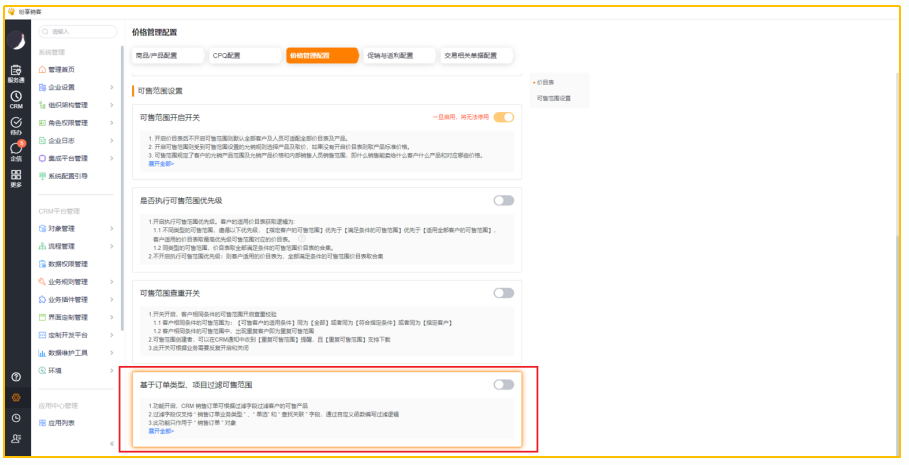Open 服务通 in the dark sidebar
909x465 pixels.
tap(16, 74)
